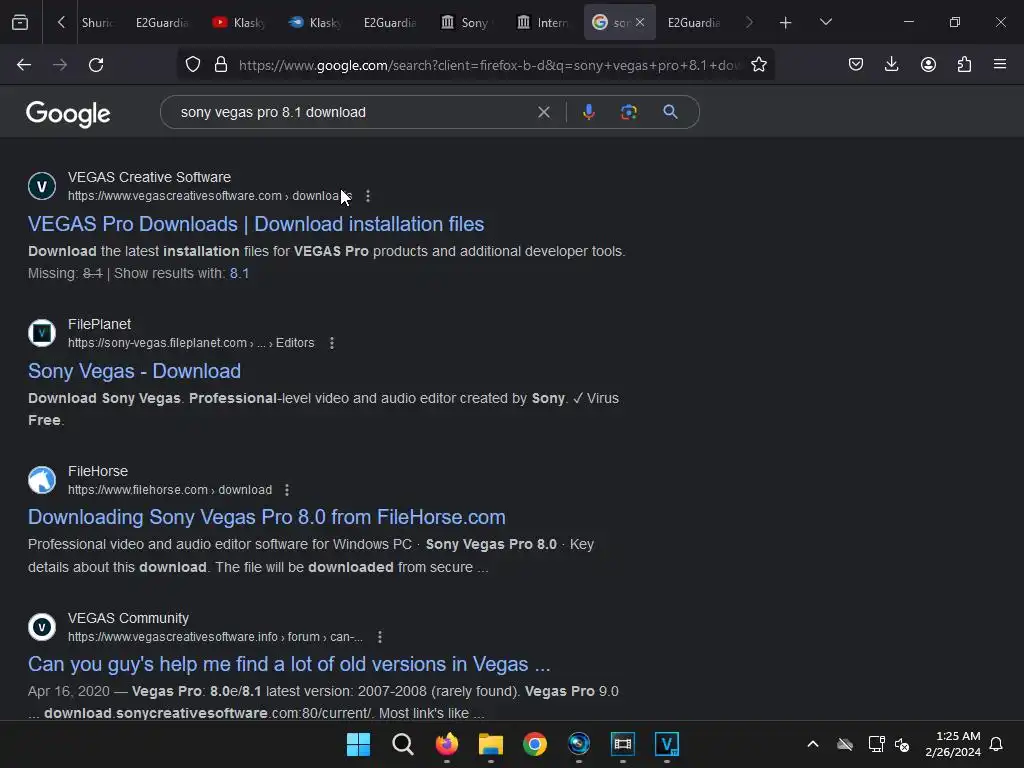Screen dimensions: 1024x768
Task: Go forward to the next page
Action: [x=60, y=65]
